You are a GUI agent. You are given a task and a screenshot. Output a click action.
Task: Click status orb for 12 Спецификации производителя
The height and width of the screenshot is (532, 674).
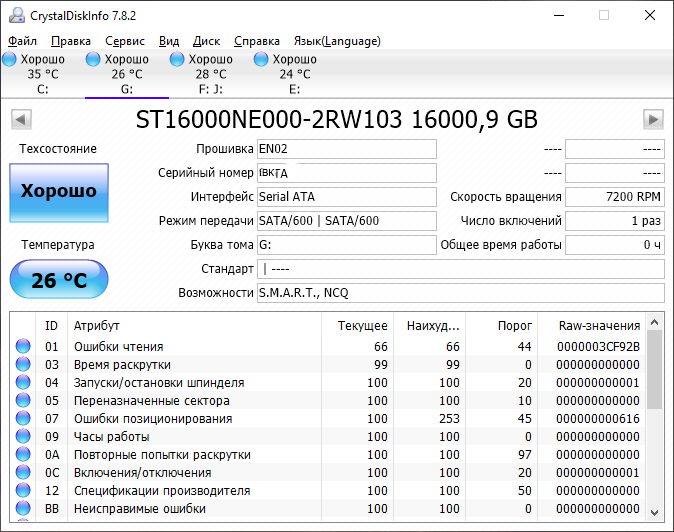tap(23, 491)
